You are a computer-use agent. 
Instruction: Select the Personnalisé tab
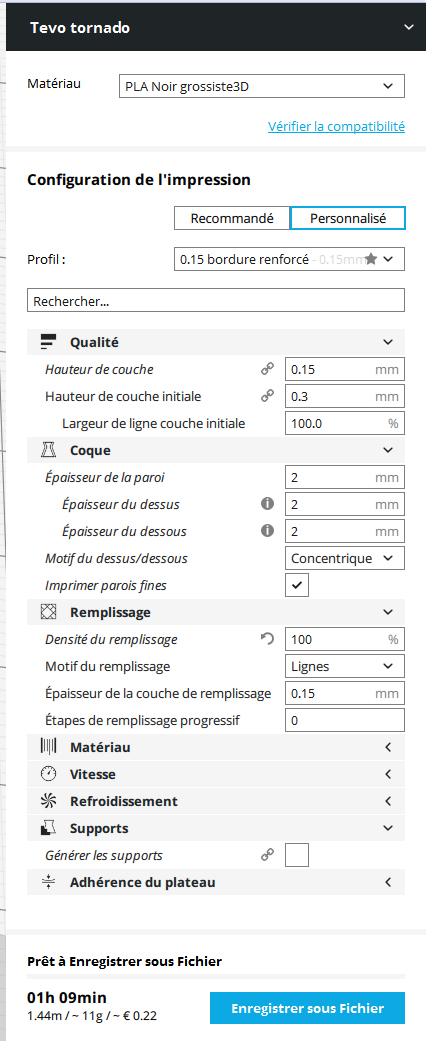coord(348,218)
